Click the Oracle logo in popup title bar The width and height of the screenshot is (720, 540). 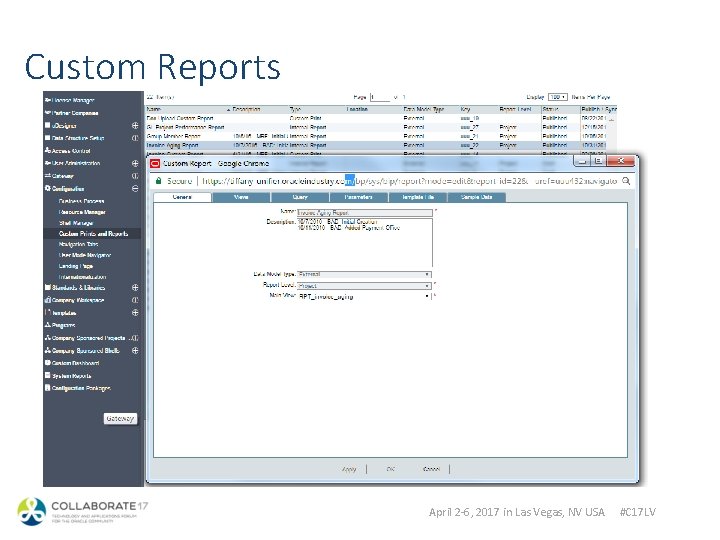pos(155,163)
